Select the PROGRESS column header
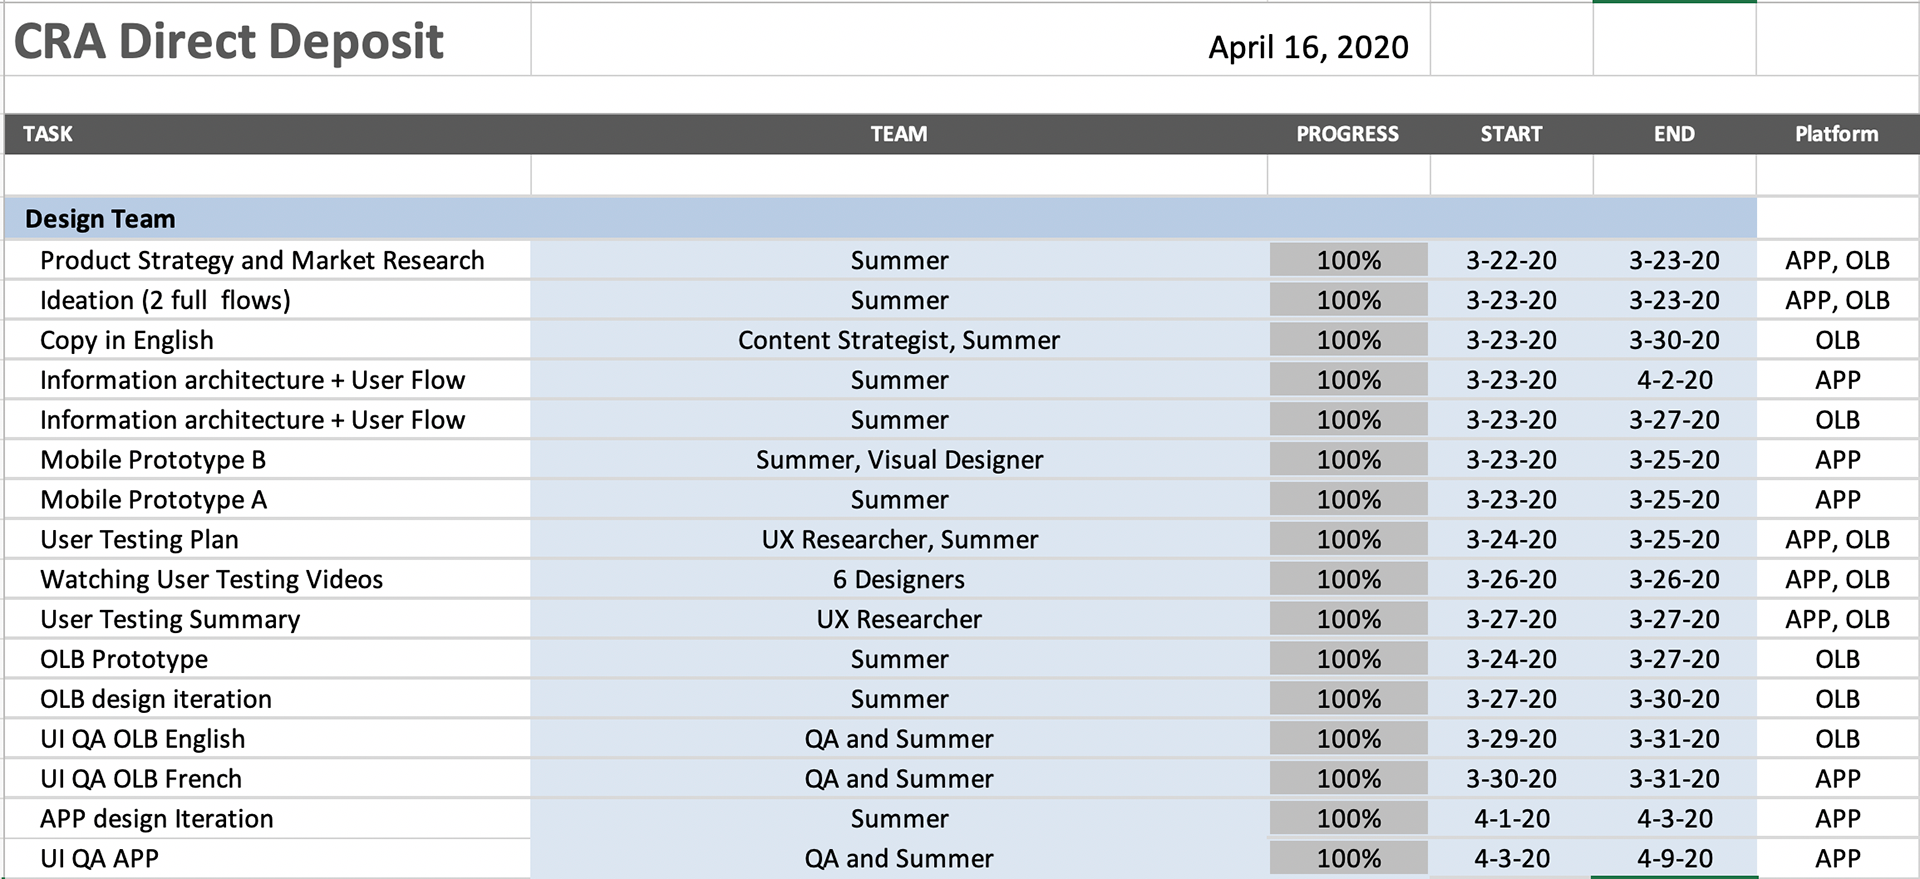Image resolution: width=1920 pixels, height=879 pixels. pos(1347,134)
